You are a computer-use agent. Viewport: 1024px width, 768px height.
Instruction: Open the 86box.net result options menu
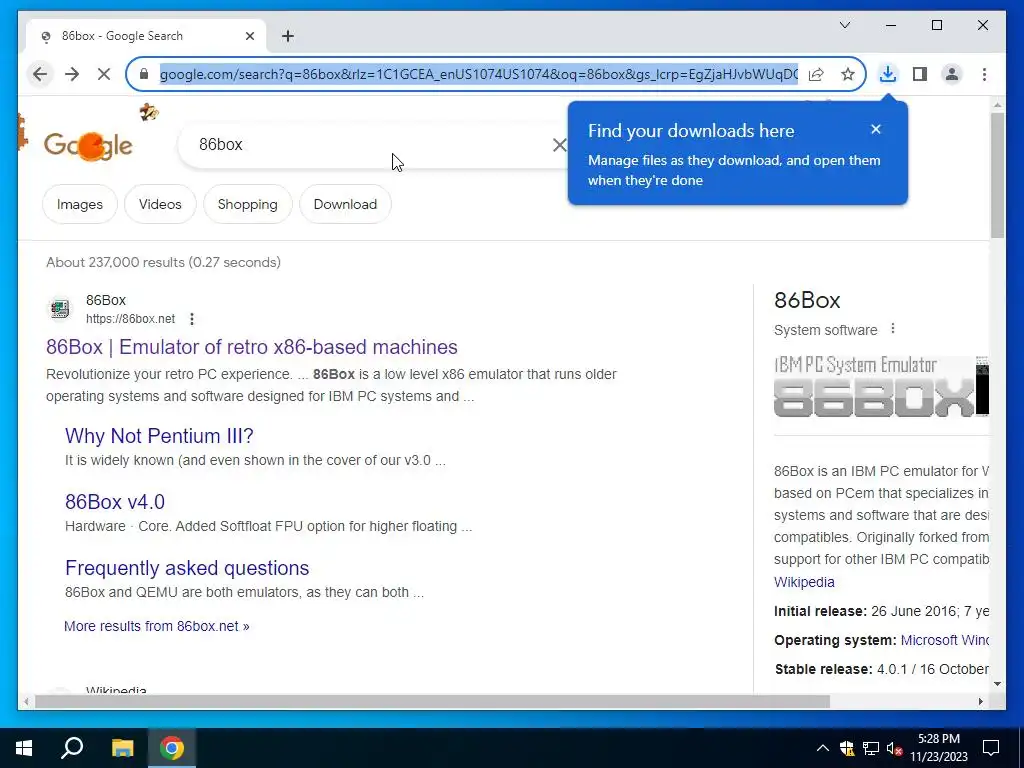(x=191, y=319)
